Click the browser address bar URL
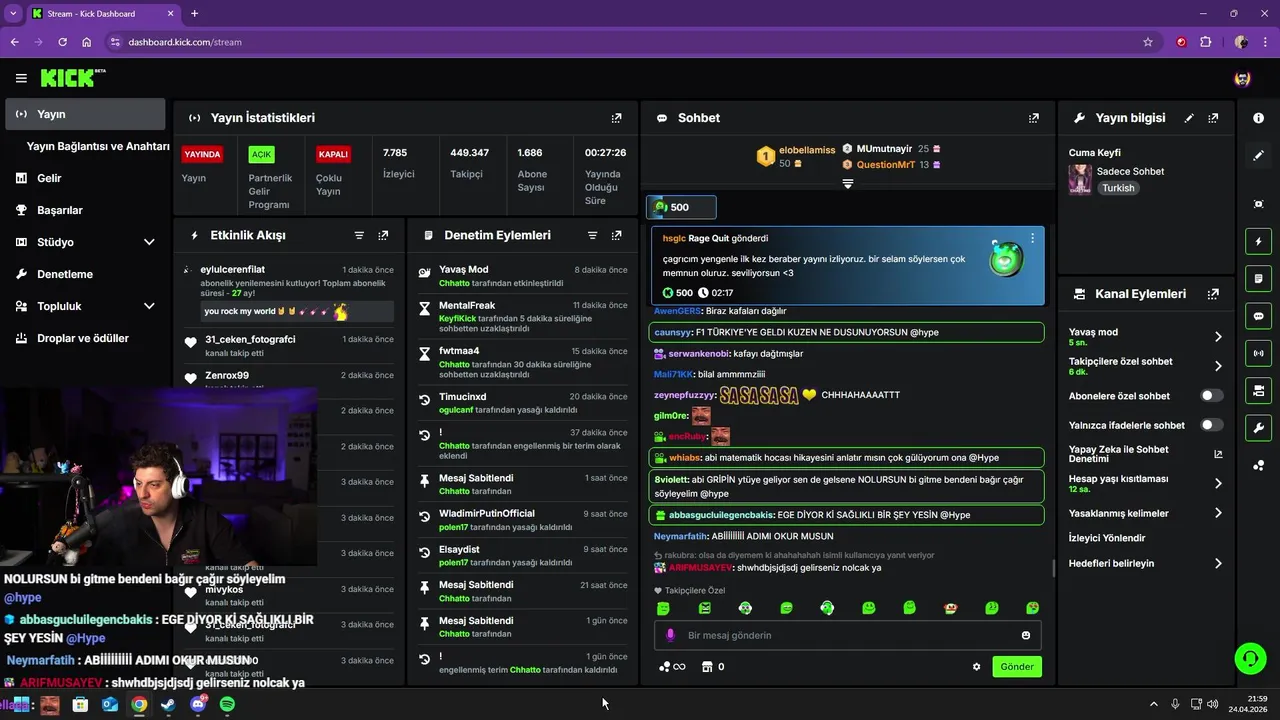The image size is (1280, 720). [185, 42]
